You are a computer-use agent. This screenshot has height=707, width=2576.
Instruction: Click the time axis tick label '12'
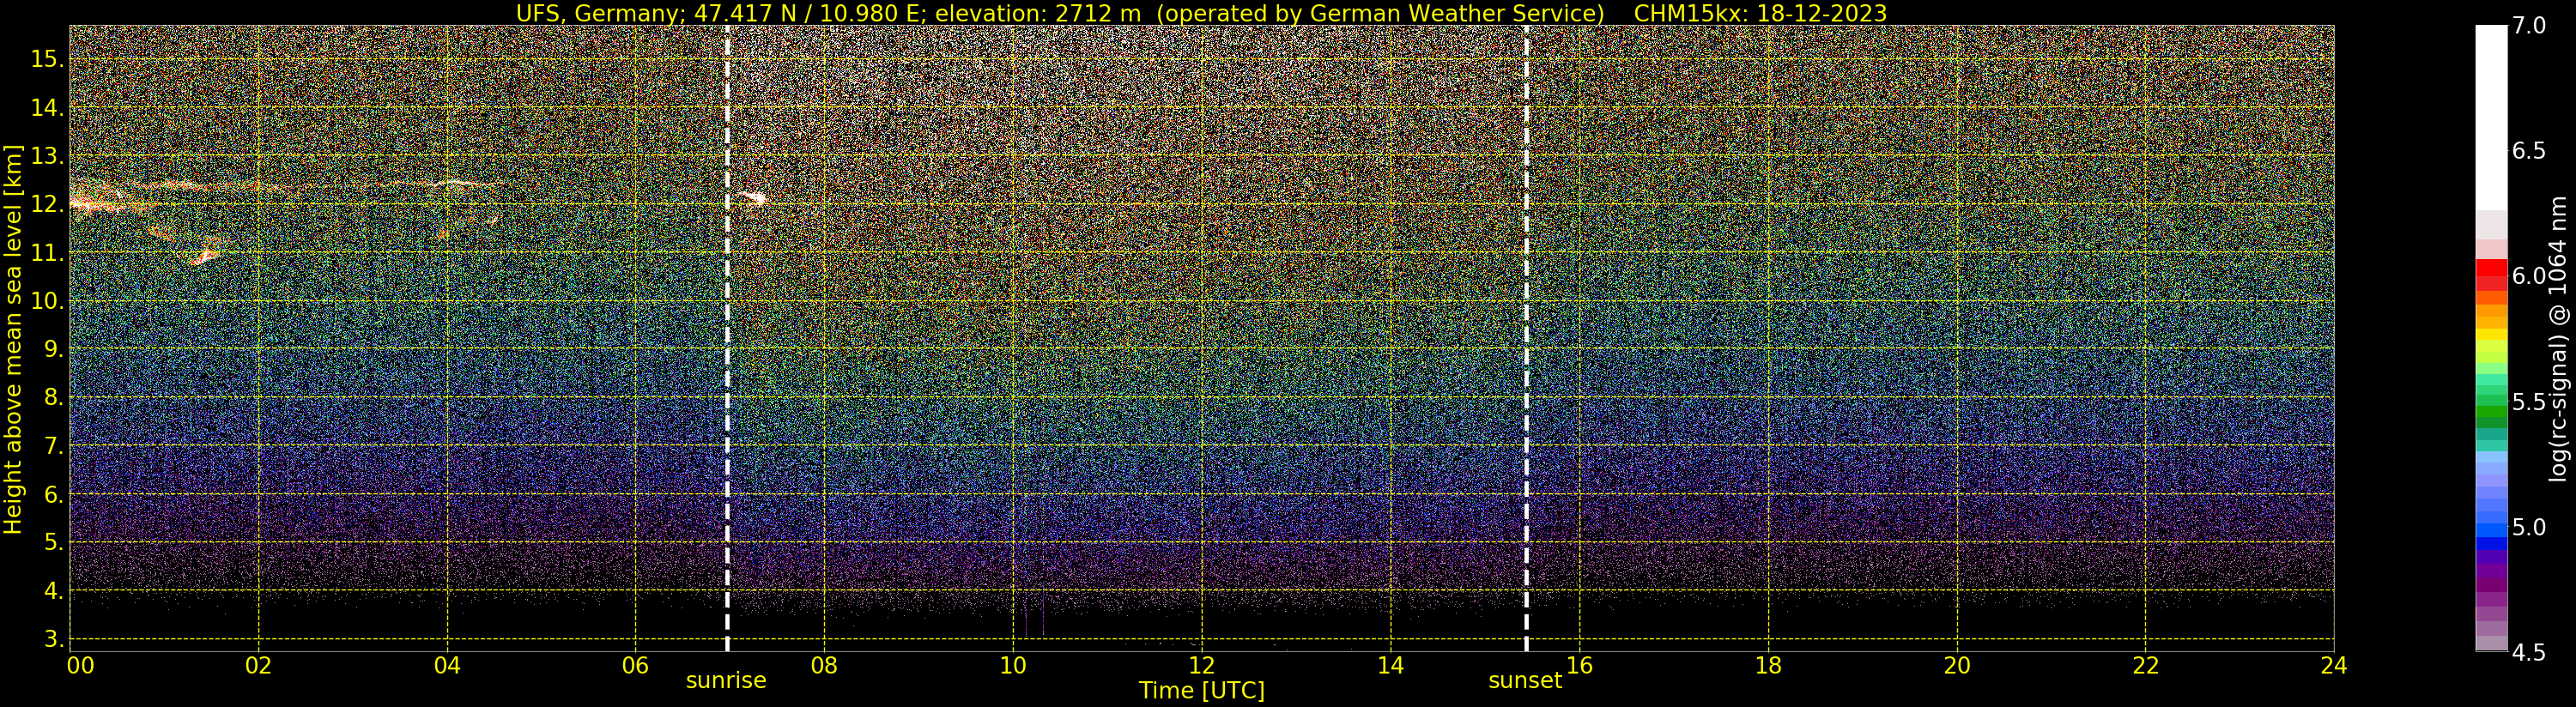tap(1201, 665)
